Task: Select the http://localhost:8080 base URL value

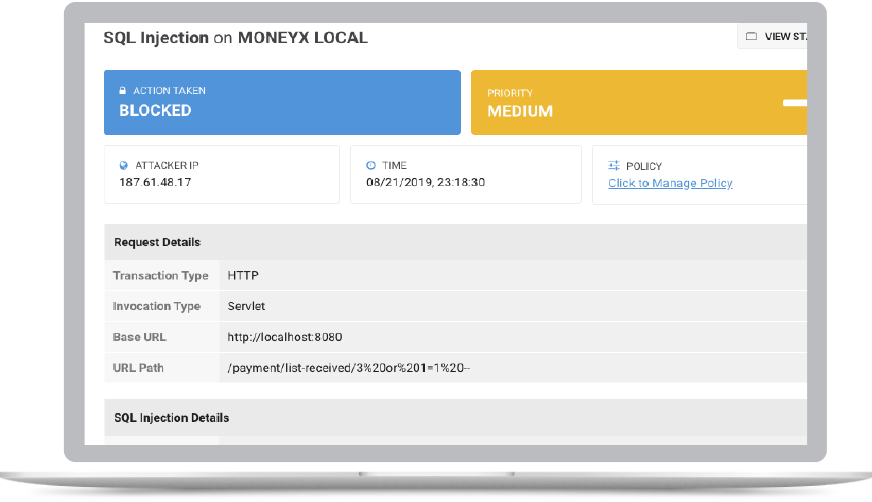Action: click(x=285, y=337)
